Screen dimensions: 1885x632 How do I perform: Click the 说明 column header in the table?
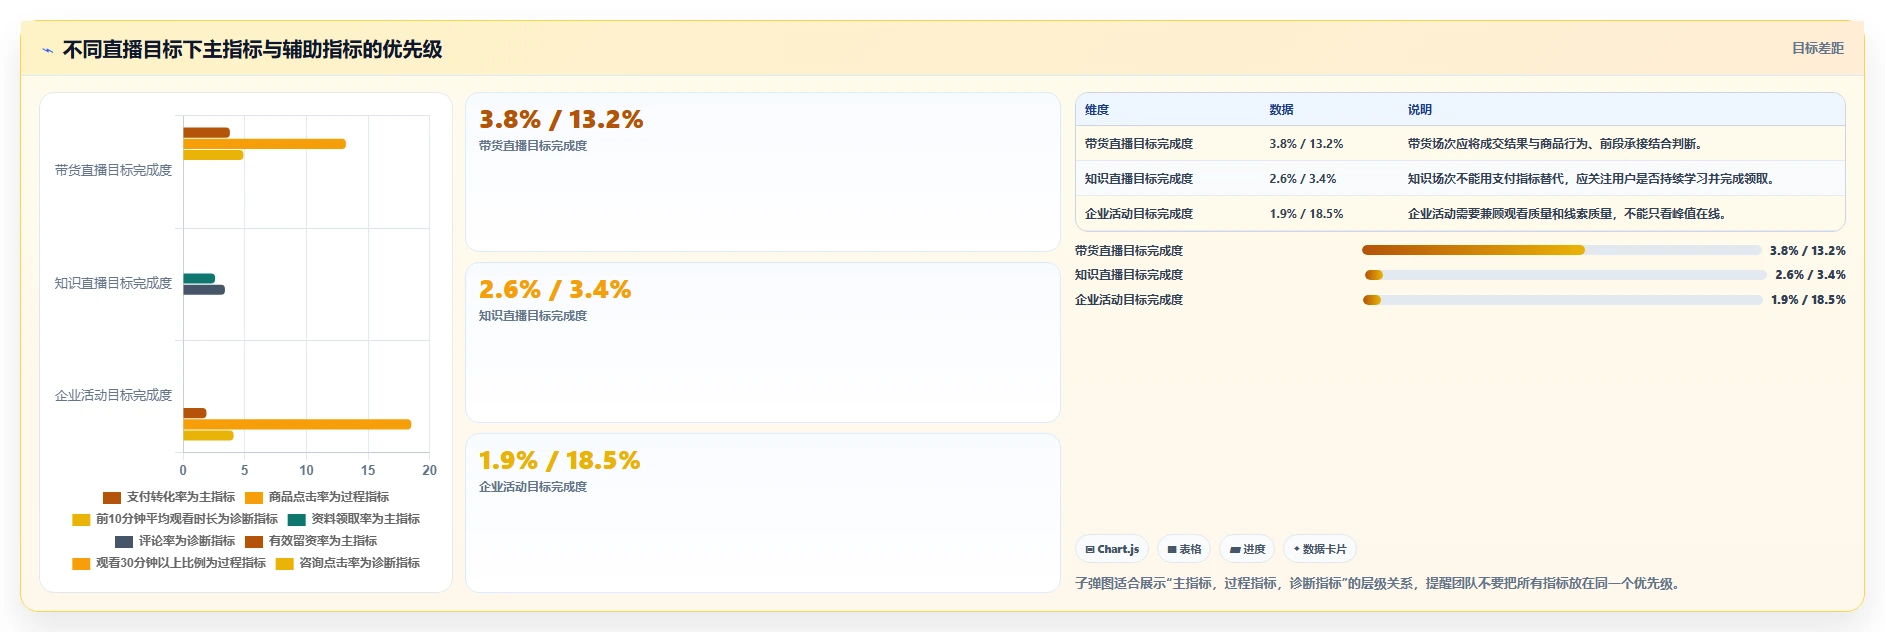pos(1419,110)
